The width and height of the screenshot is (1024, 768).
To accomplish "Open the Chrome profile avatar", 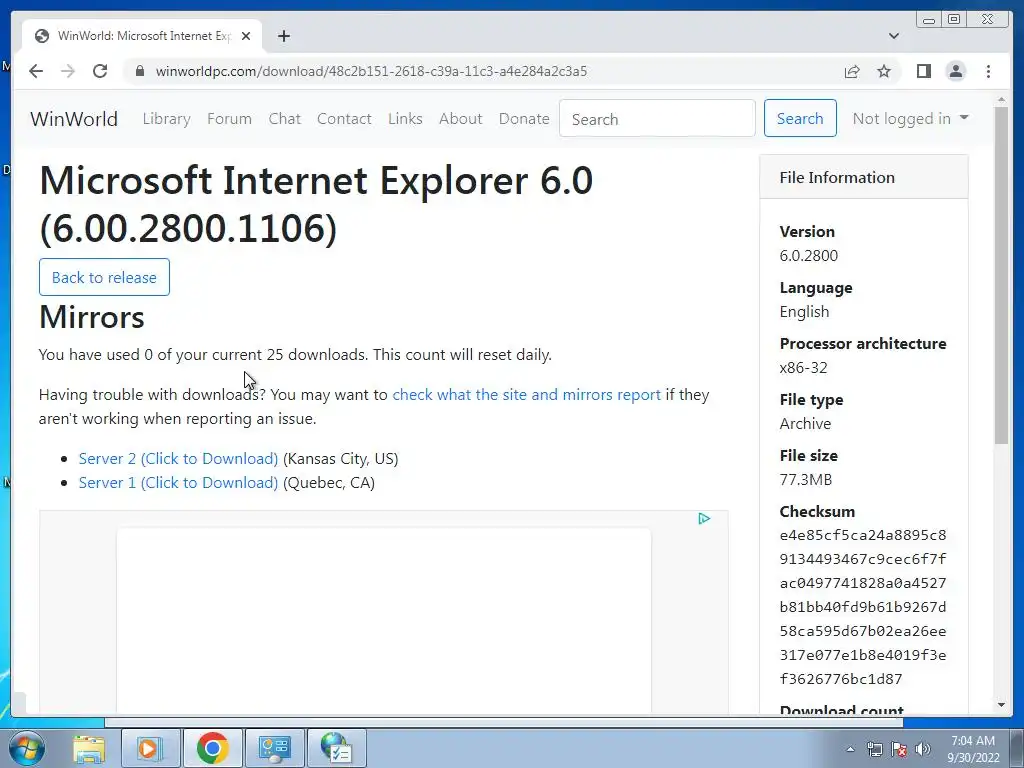I will tap(955, 71).
